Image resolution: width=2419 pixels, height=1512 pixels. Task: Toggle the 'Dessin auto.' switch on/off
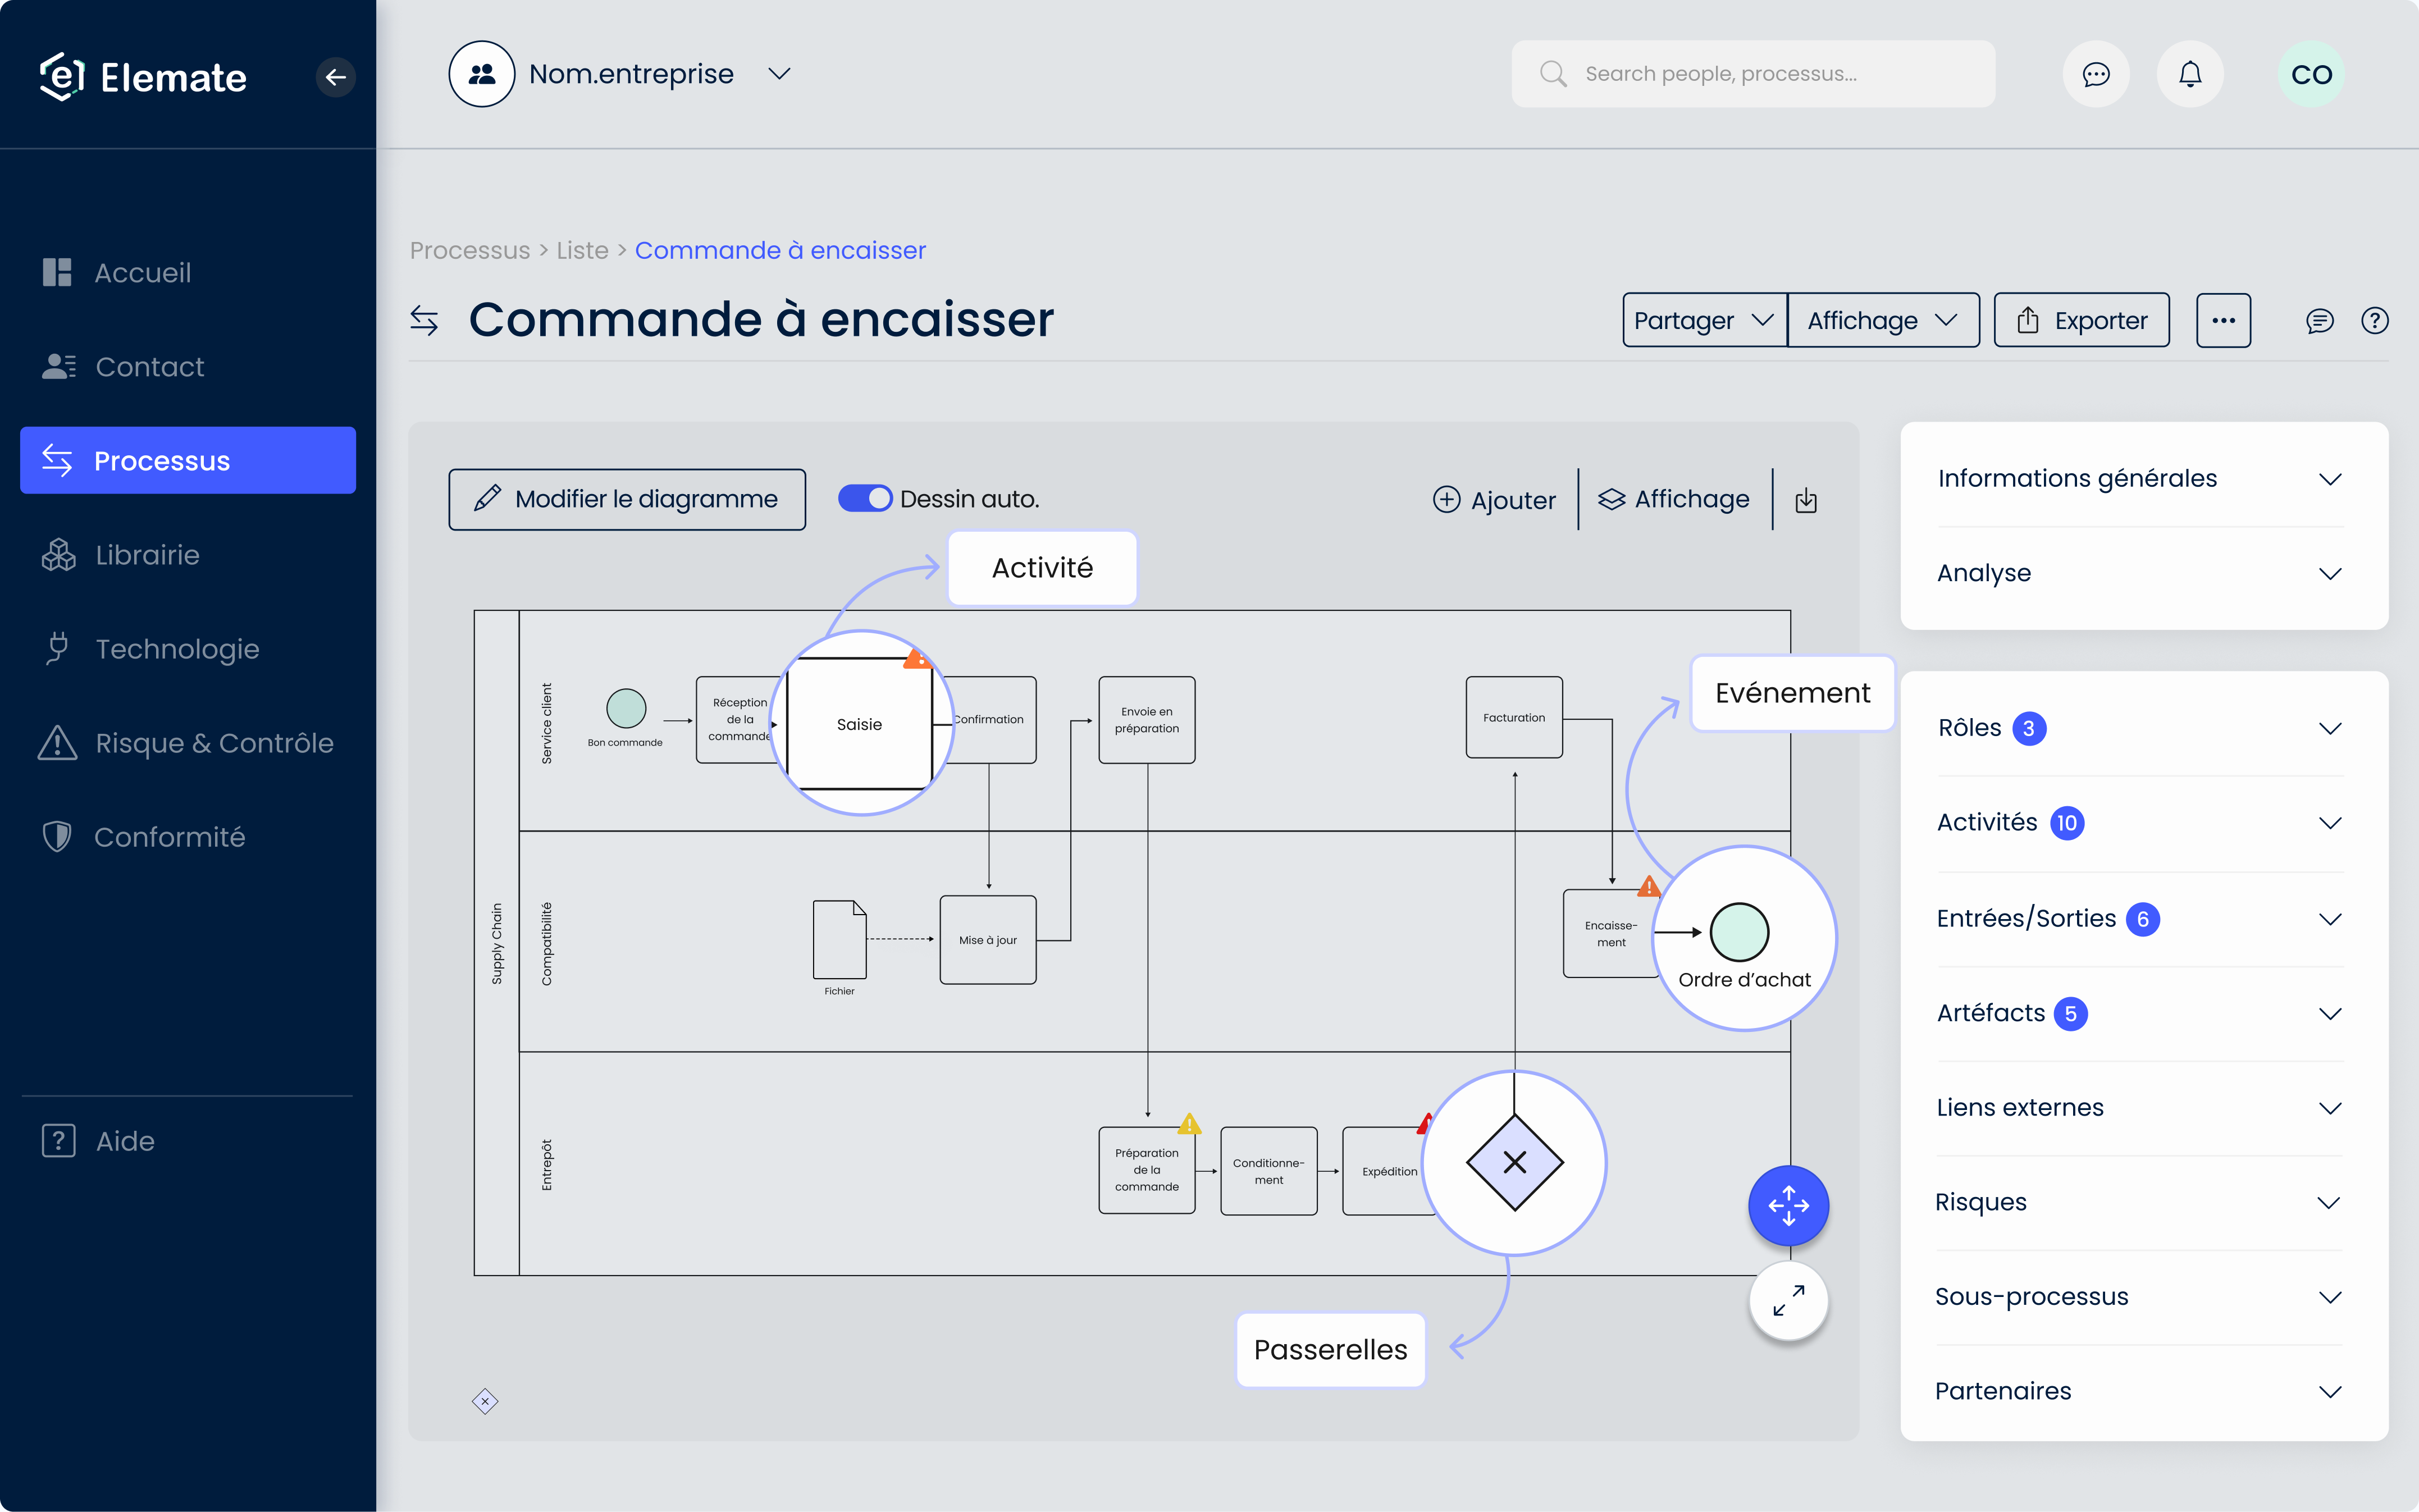[865, 500]
